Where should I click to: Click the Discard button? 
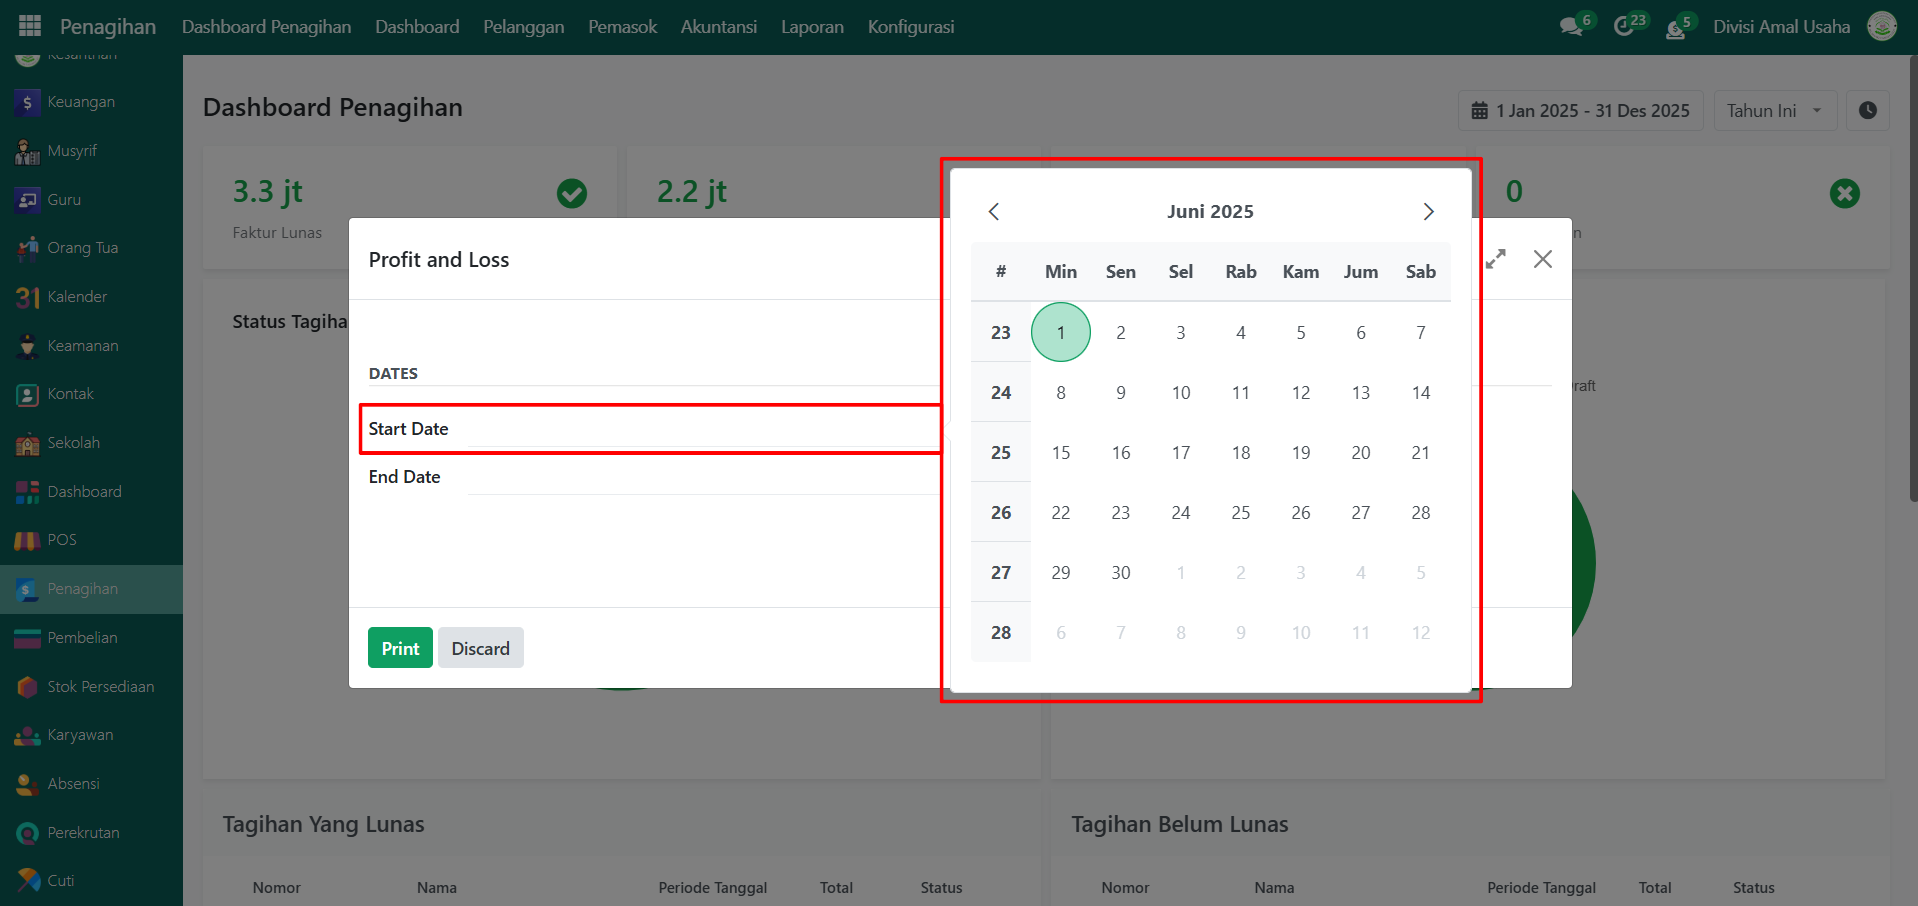[480, 648]
